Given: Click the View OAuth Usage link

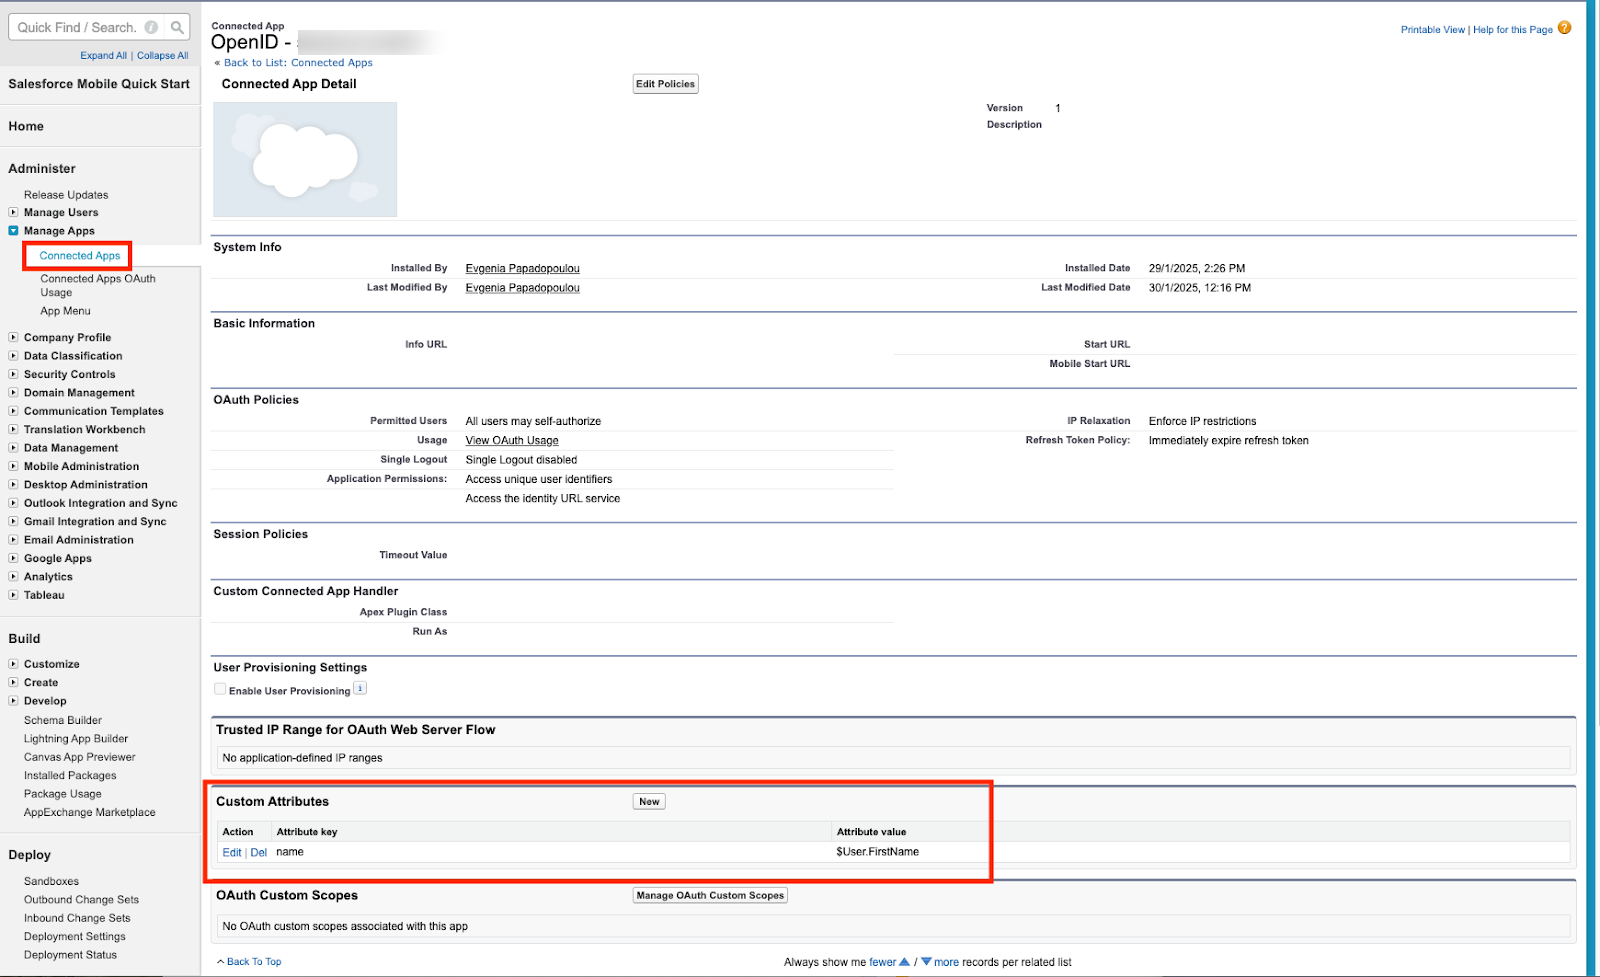Looking at the screenshot, I should tap(512, 440).
